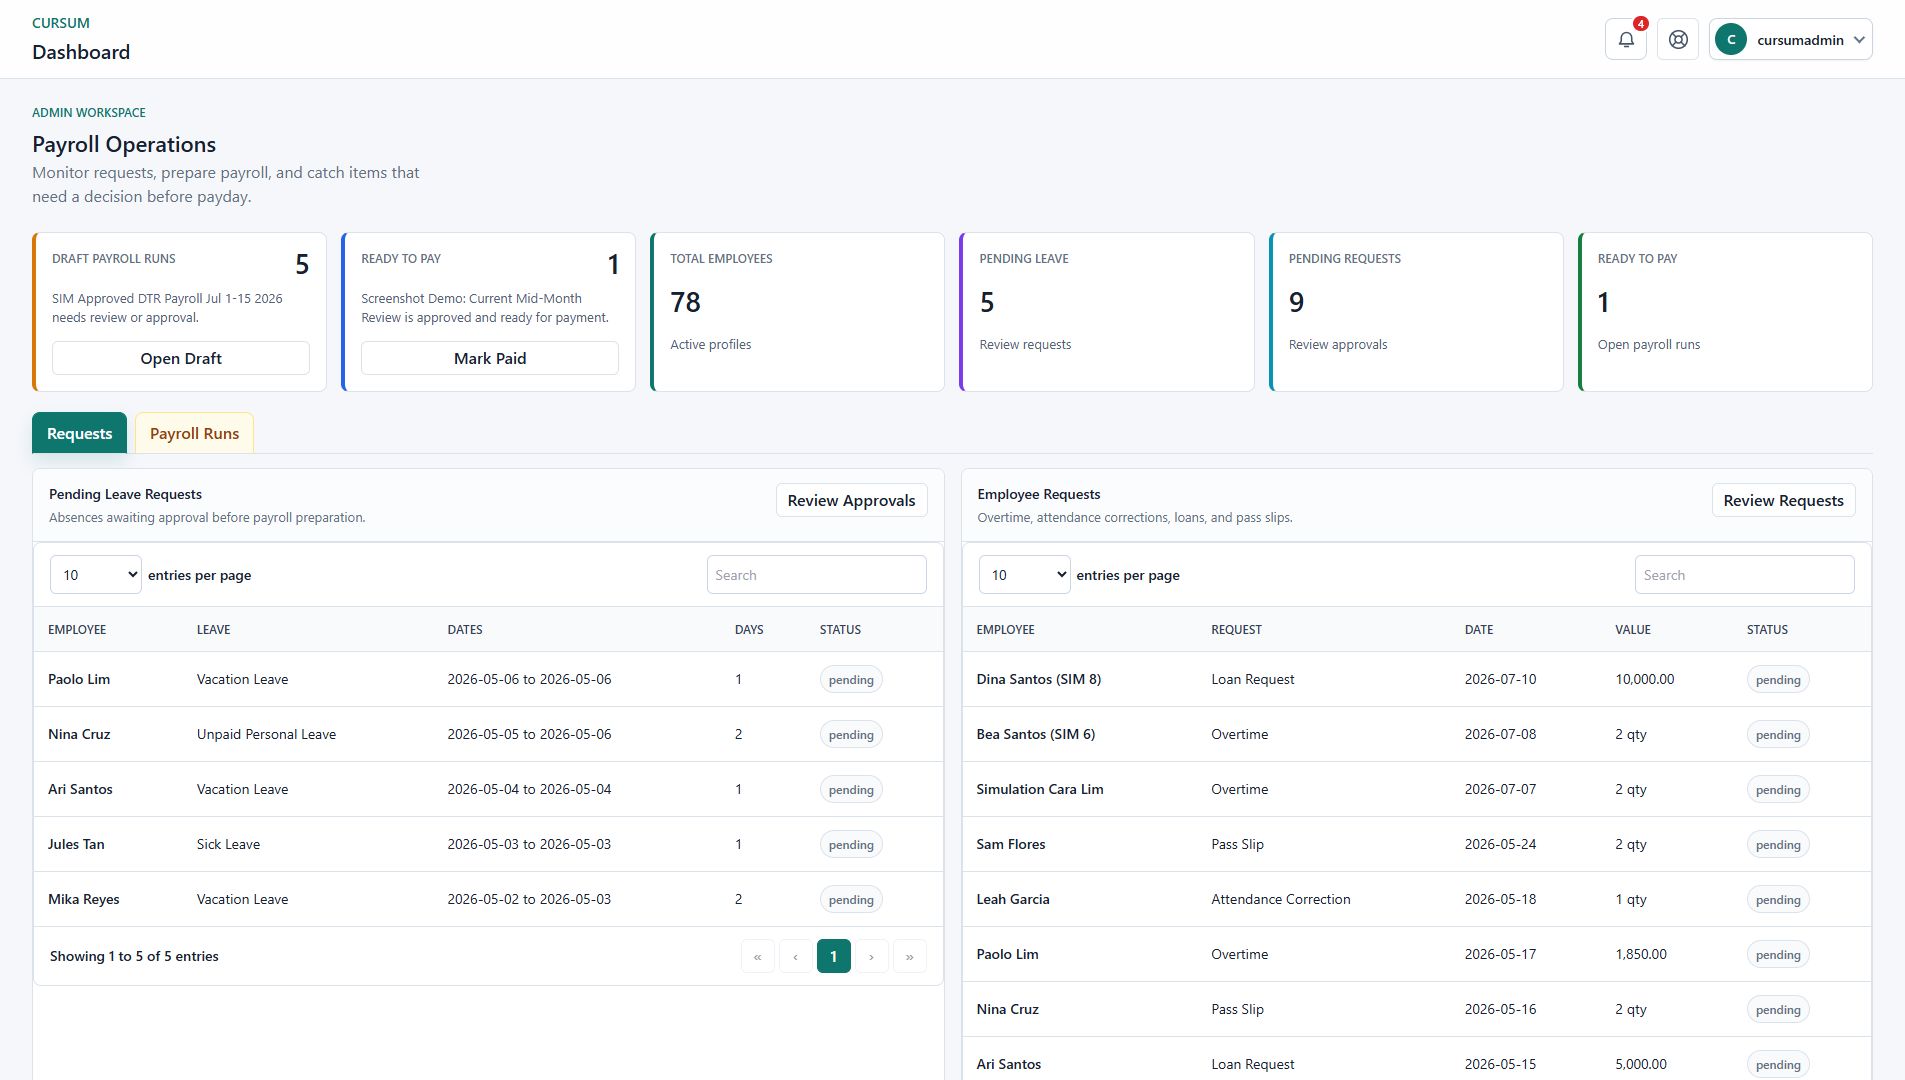Click Simulation Cara Lim employee name

click(x=1040, y=789)
